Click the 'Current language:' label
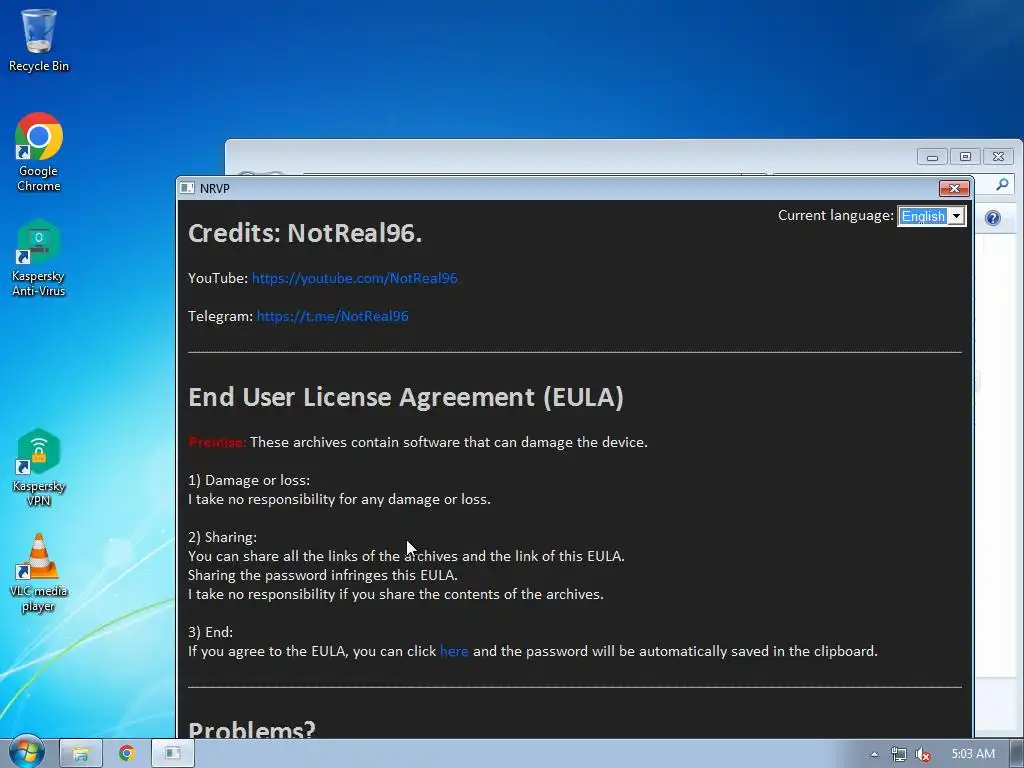 tap(835, 216)
